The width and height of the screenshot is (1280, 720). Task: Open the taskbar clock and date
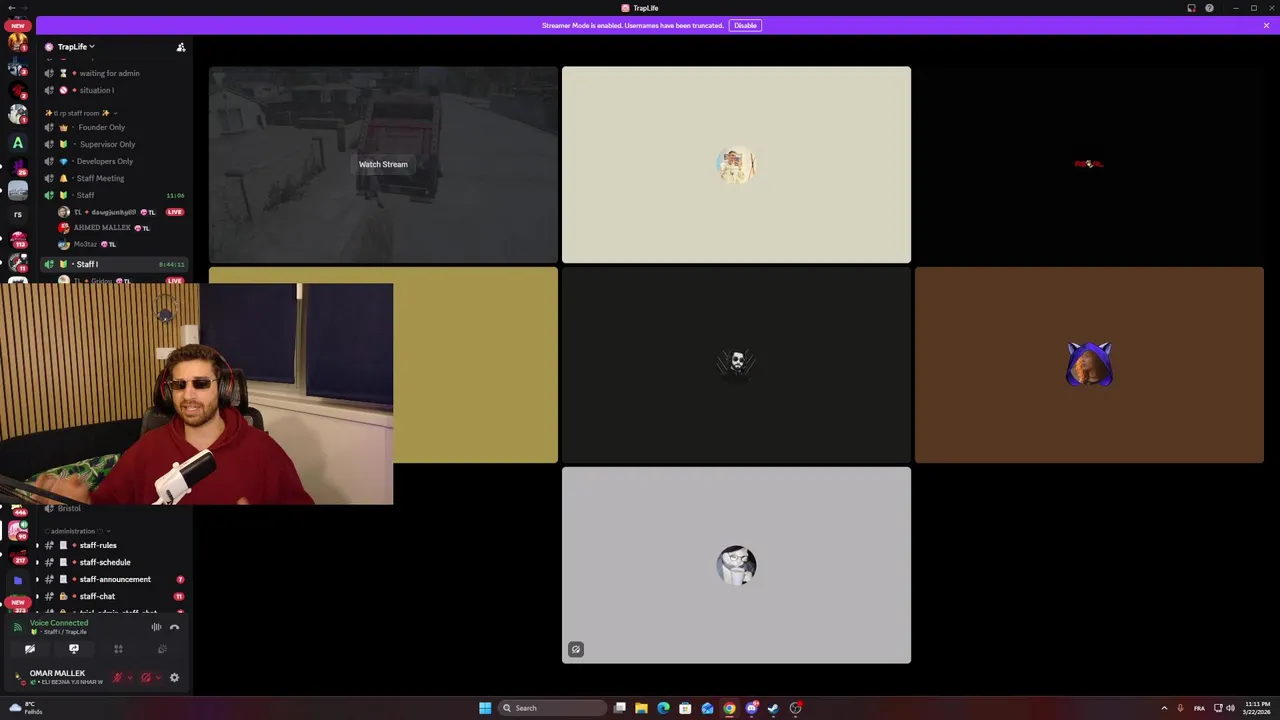click(x=1257, y=708)
